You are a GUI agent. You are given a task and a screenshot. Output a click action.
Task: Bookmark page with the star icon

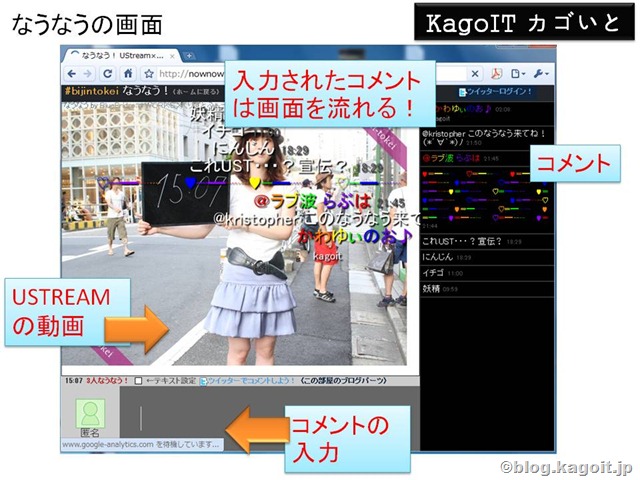(149, 74)
